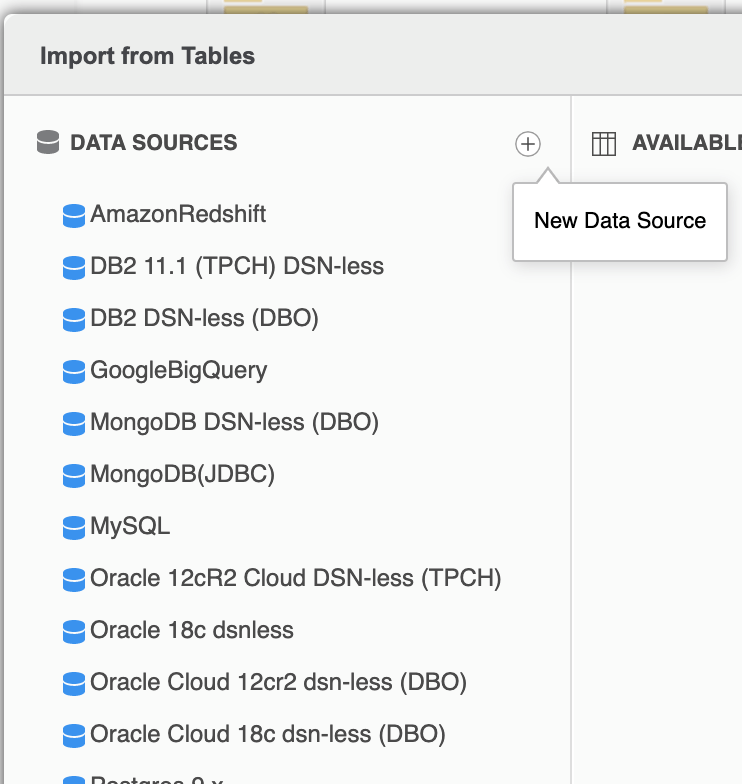
Task: Choose the Oracle 18c dsnless source
Action: [192, 630]
